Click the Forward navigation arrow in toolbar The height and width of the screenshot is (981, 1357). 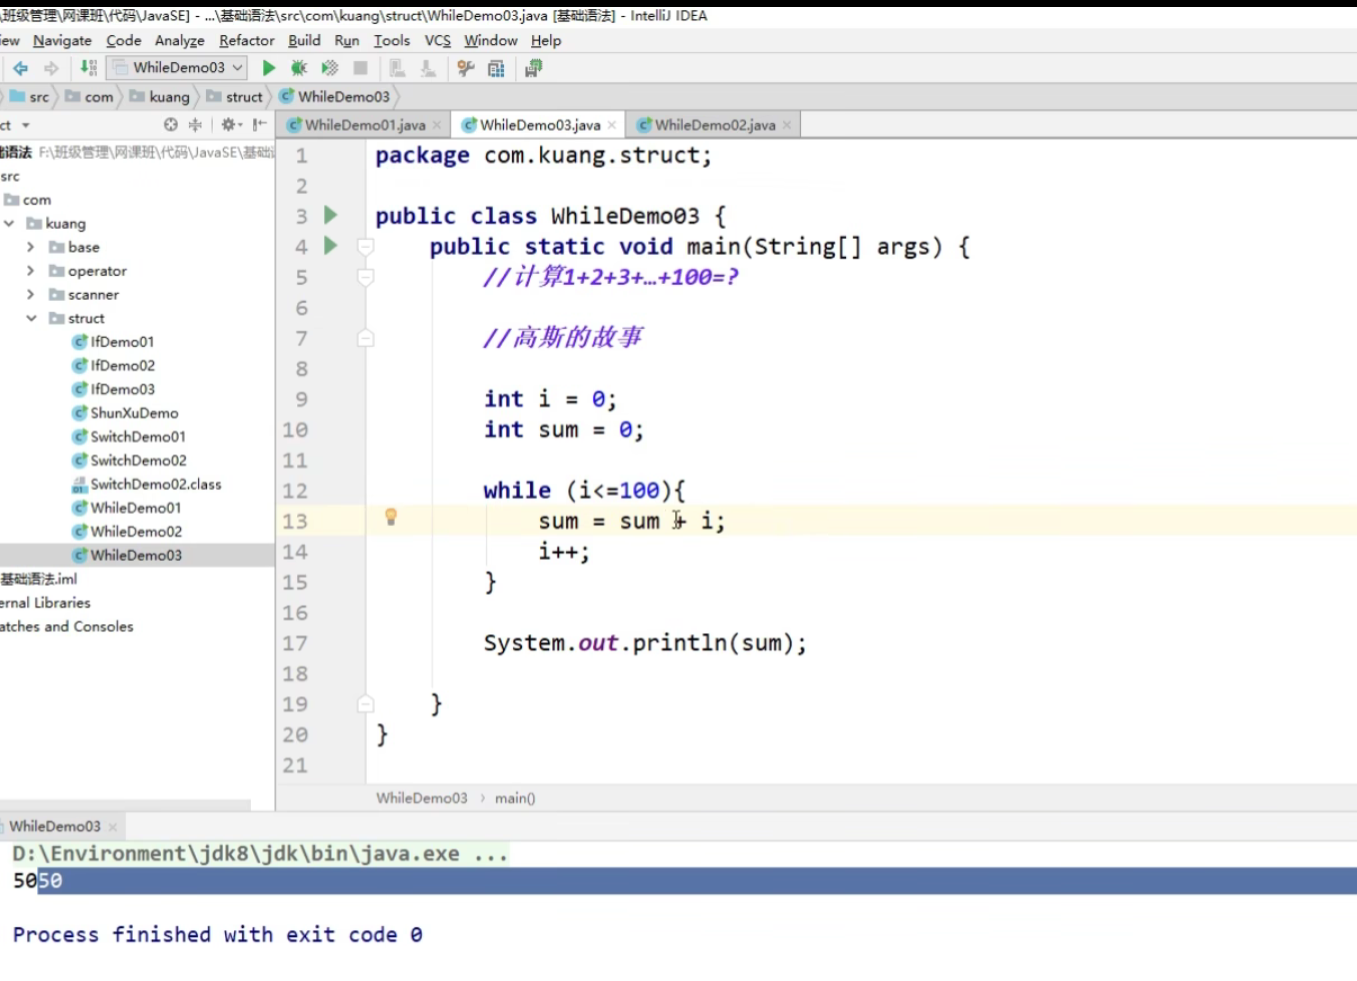(51, 68)
